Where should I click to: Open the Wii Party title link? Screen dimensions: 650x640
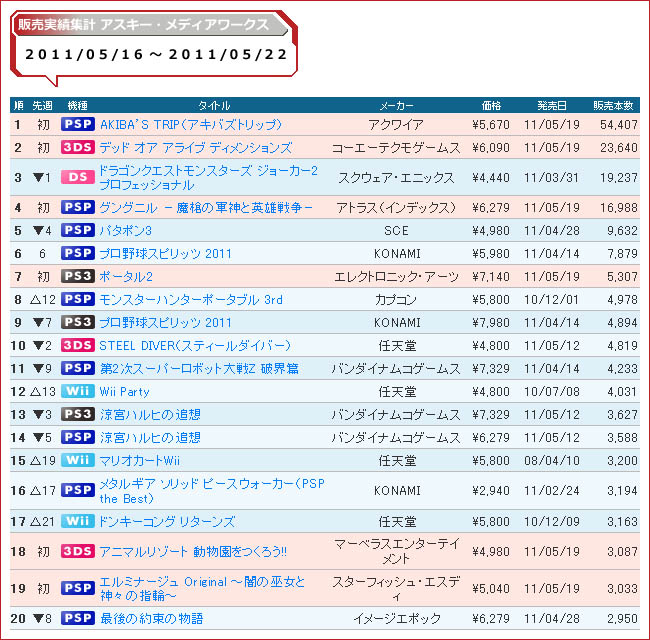(124, 392)
